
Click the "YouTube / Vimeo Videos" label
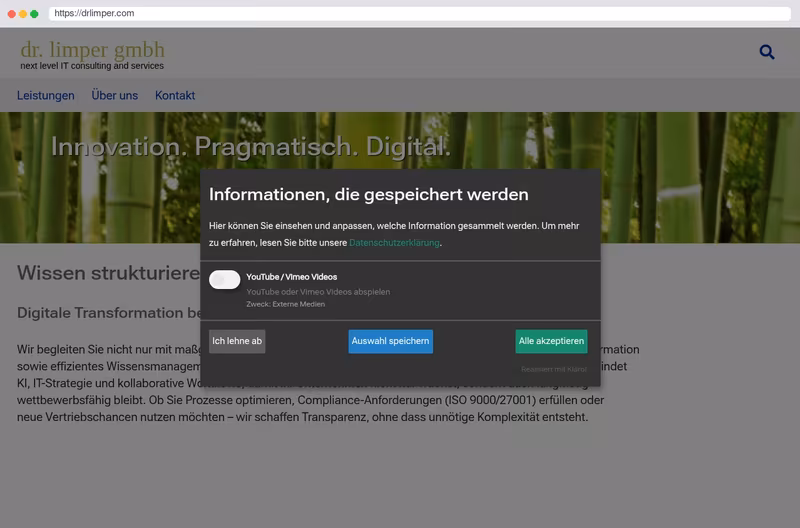(x=292, y=277)
